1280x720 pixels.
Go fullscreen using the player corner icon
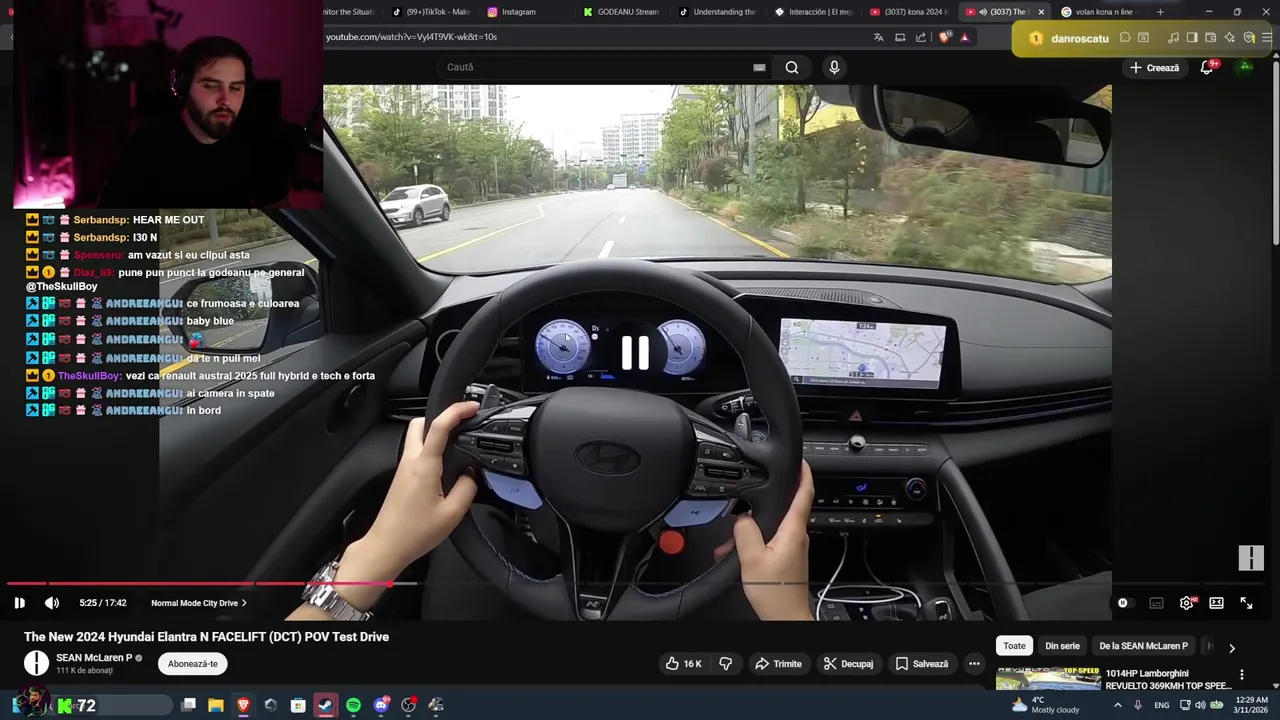(x=1247, y=603)
